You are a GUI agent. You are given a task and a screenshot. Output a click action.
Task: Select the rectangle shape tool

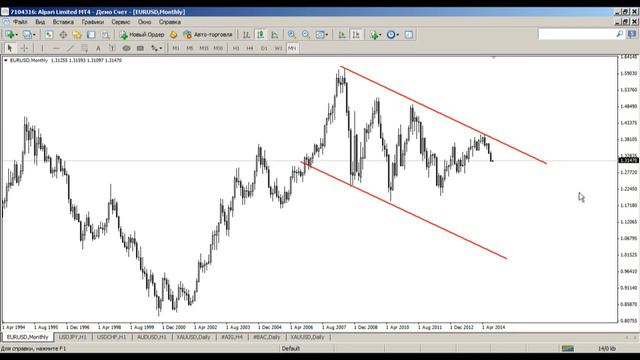click(140, 48)
